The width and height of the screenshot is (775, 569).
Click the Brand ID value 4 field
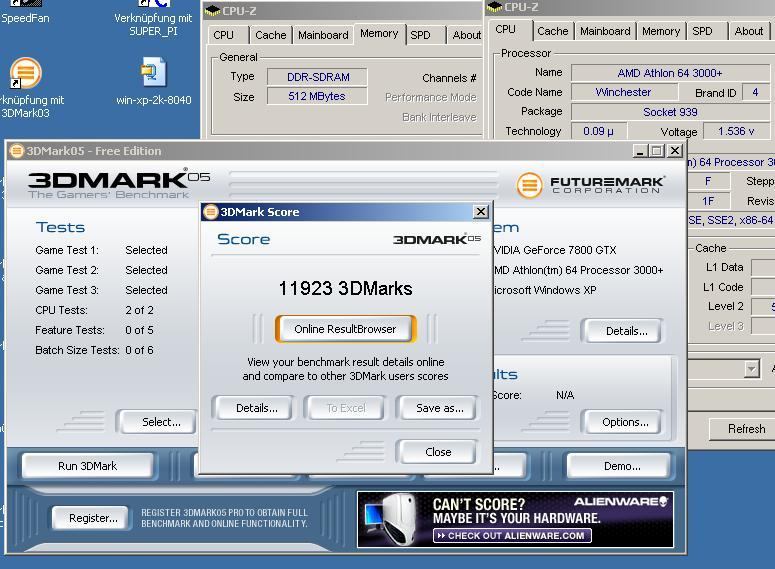(x=755, y=92)
